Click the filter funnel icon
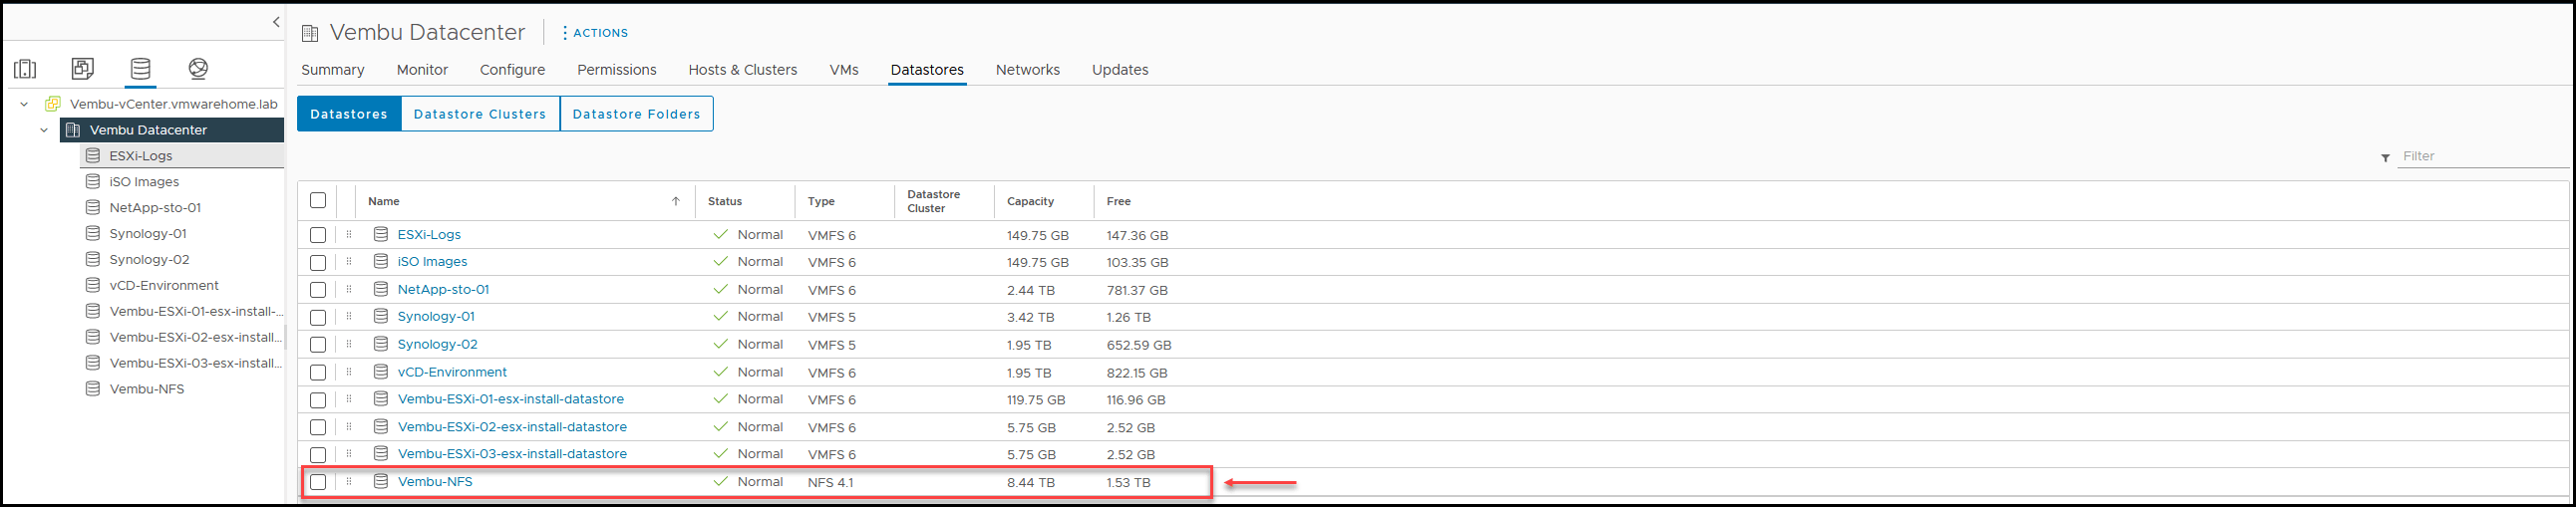 point(2385,158)
